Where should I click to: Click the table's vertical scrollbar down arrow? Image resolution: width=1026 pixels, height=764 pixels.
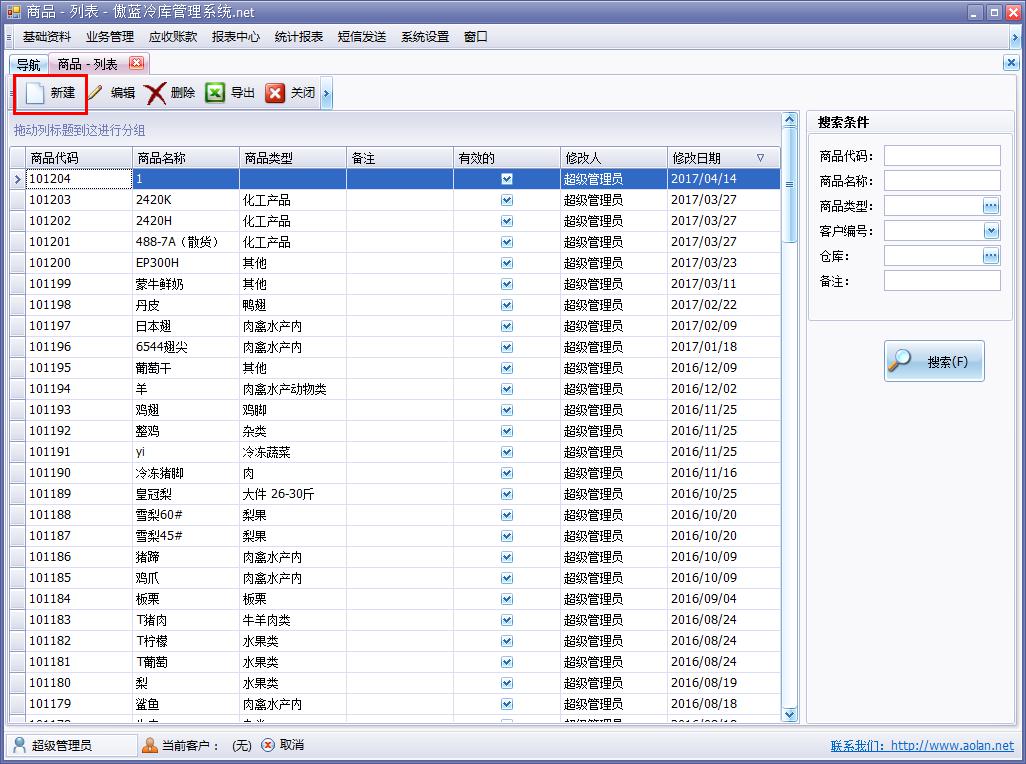[x=789, y=714]
